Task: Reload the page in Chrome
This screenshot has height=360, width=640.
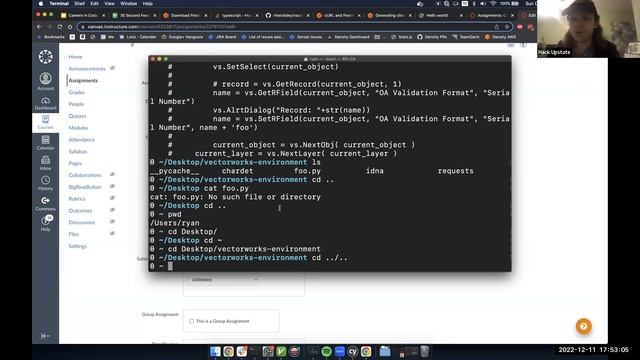Action: tap(60, 27)
